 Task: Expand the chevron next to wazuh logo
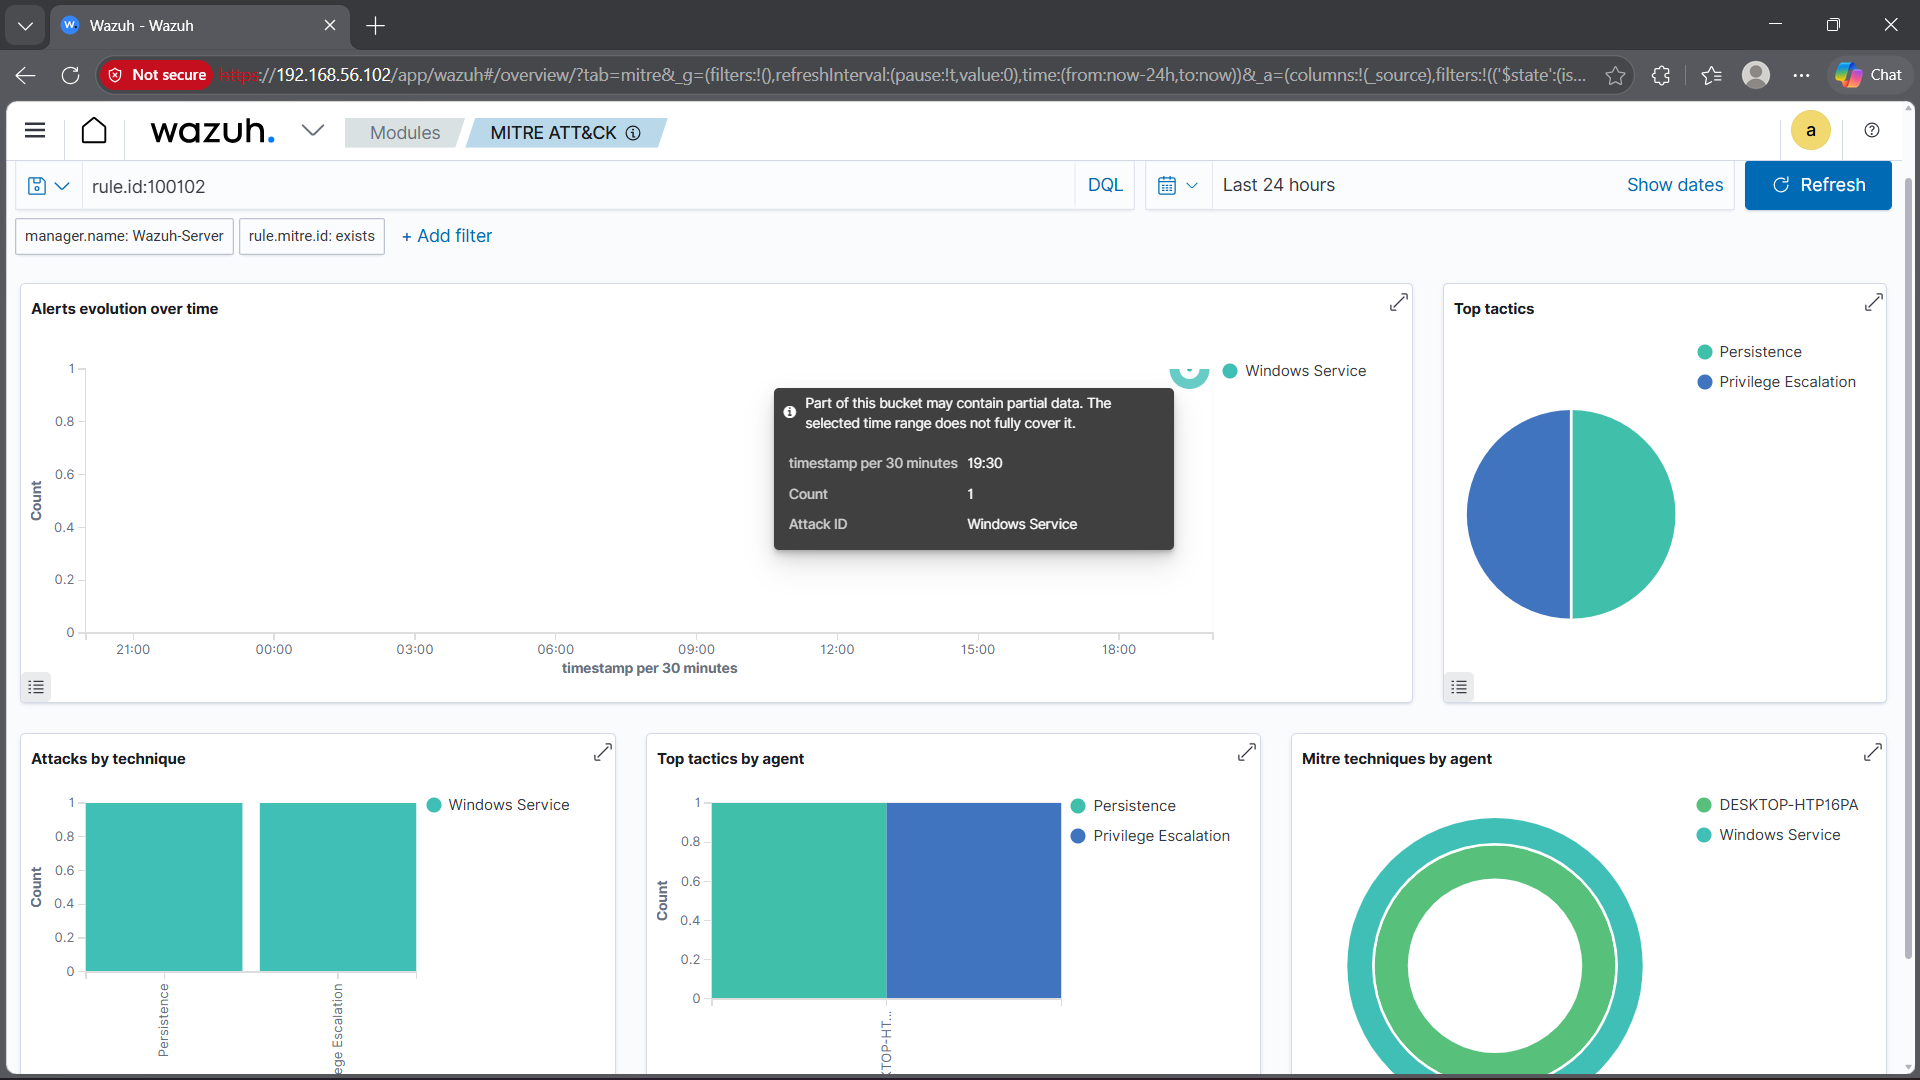tap(313, 130)
